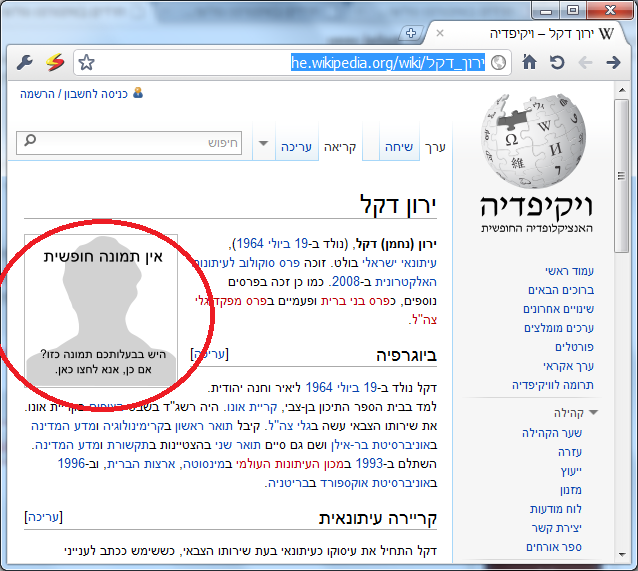Click the scrollbar down arrow
Viewport: 638px width, 571px height.
click(x=621, y=554)
